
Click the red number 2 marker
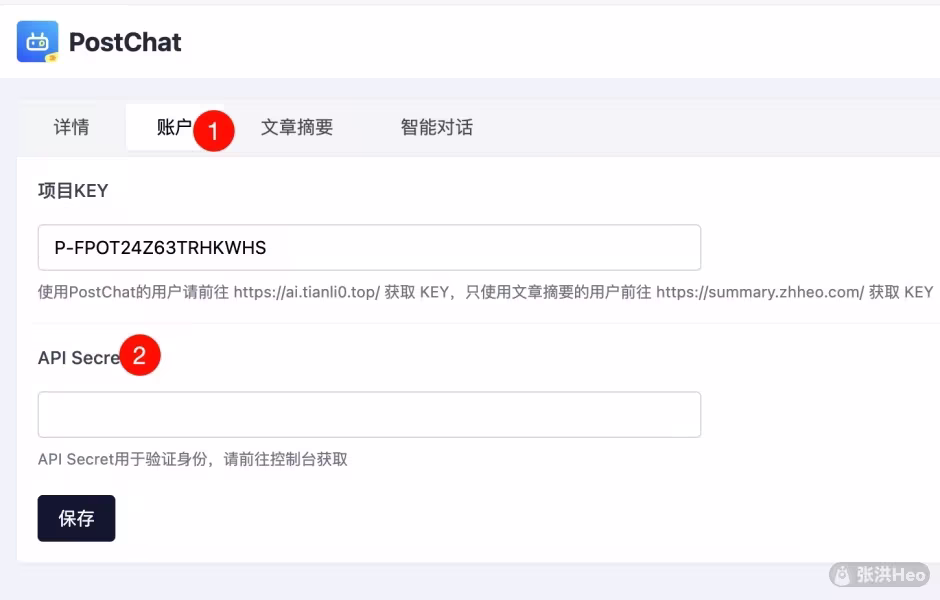140,355
